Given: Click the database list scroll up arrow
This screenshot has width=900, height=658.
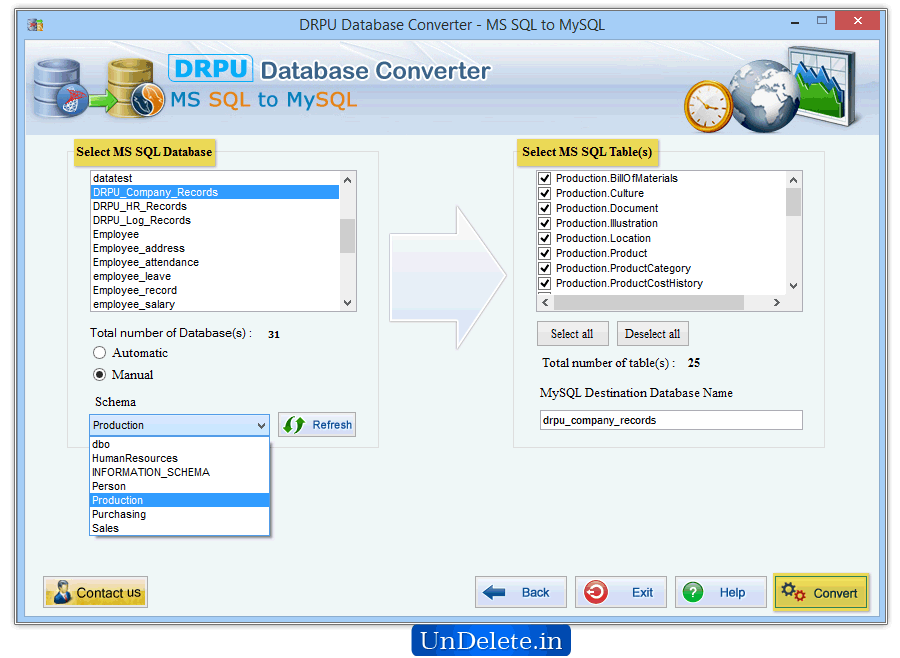Looking at the screenshot, I should point(348,180).
